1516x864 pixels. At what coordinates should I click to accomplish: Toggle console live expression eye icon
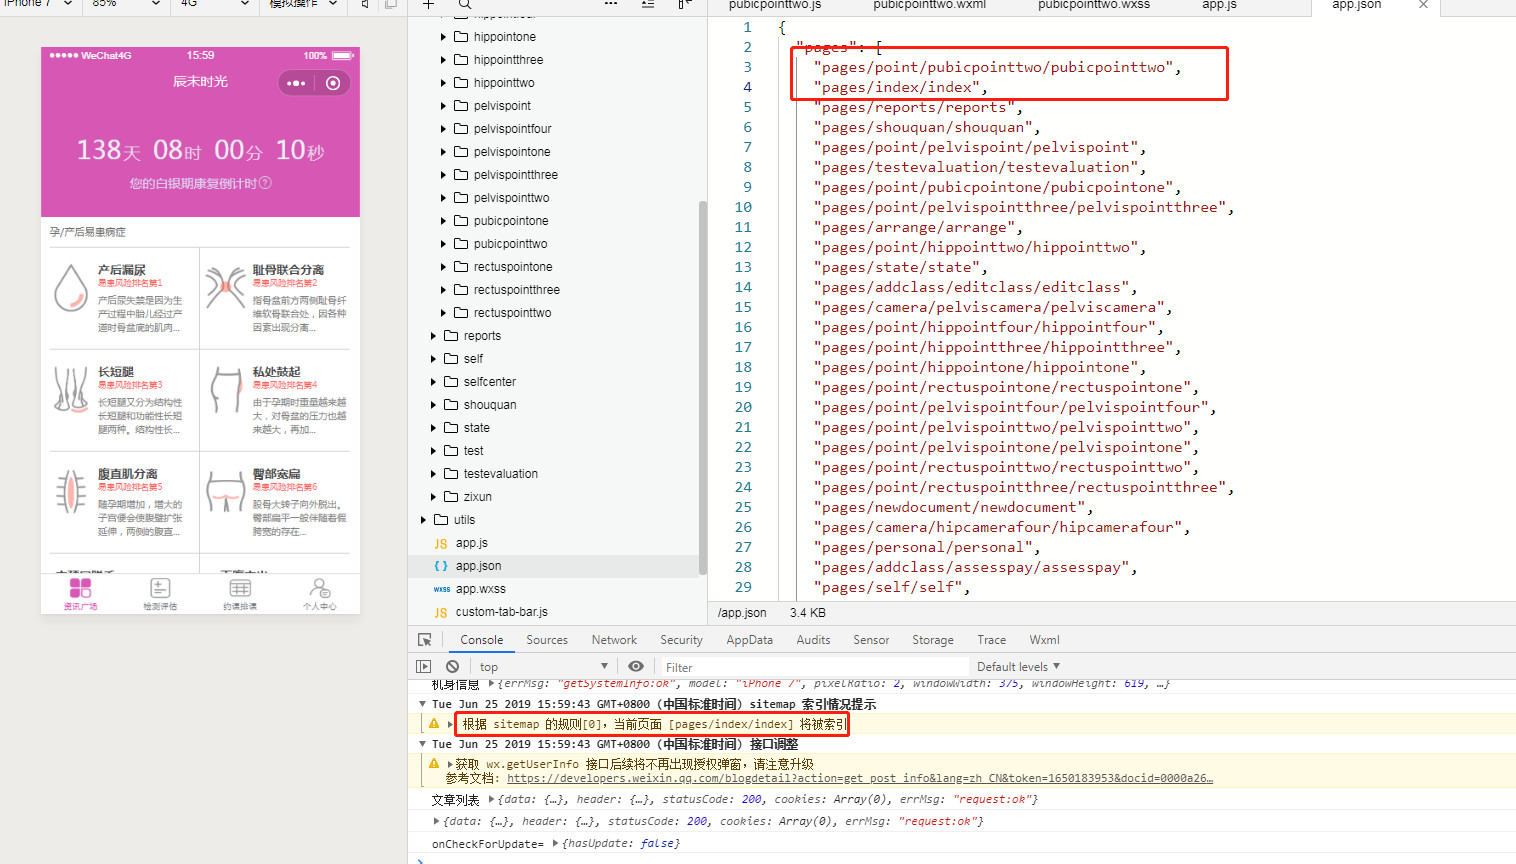(636, 666)
